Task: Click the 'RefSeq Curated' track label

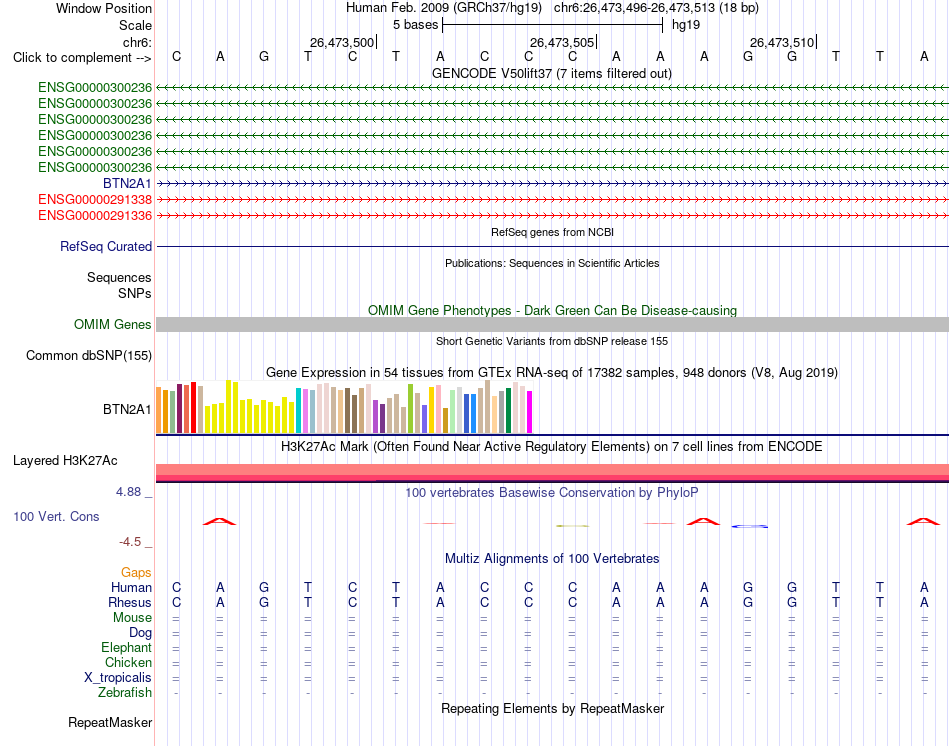Action: [106, 247]
